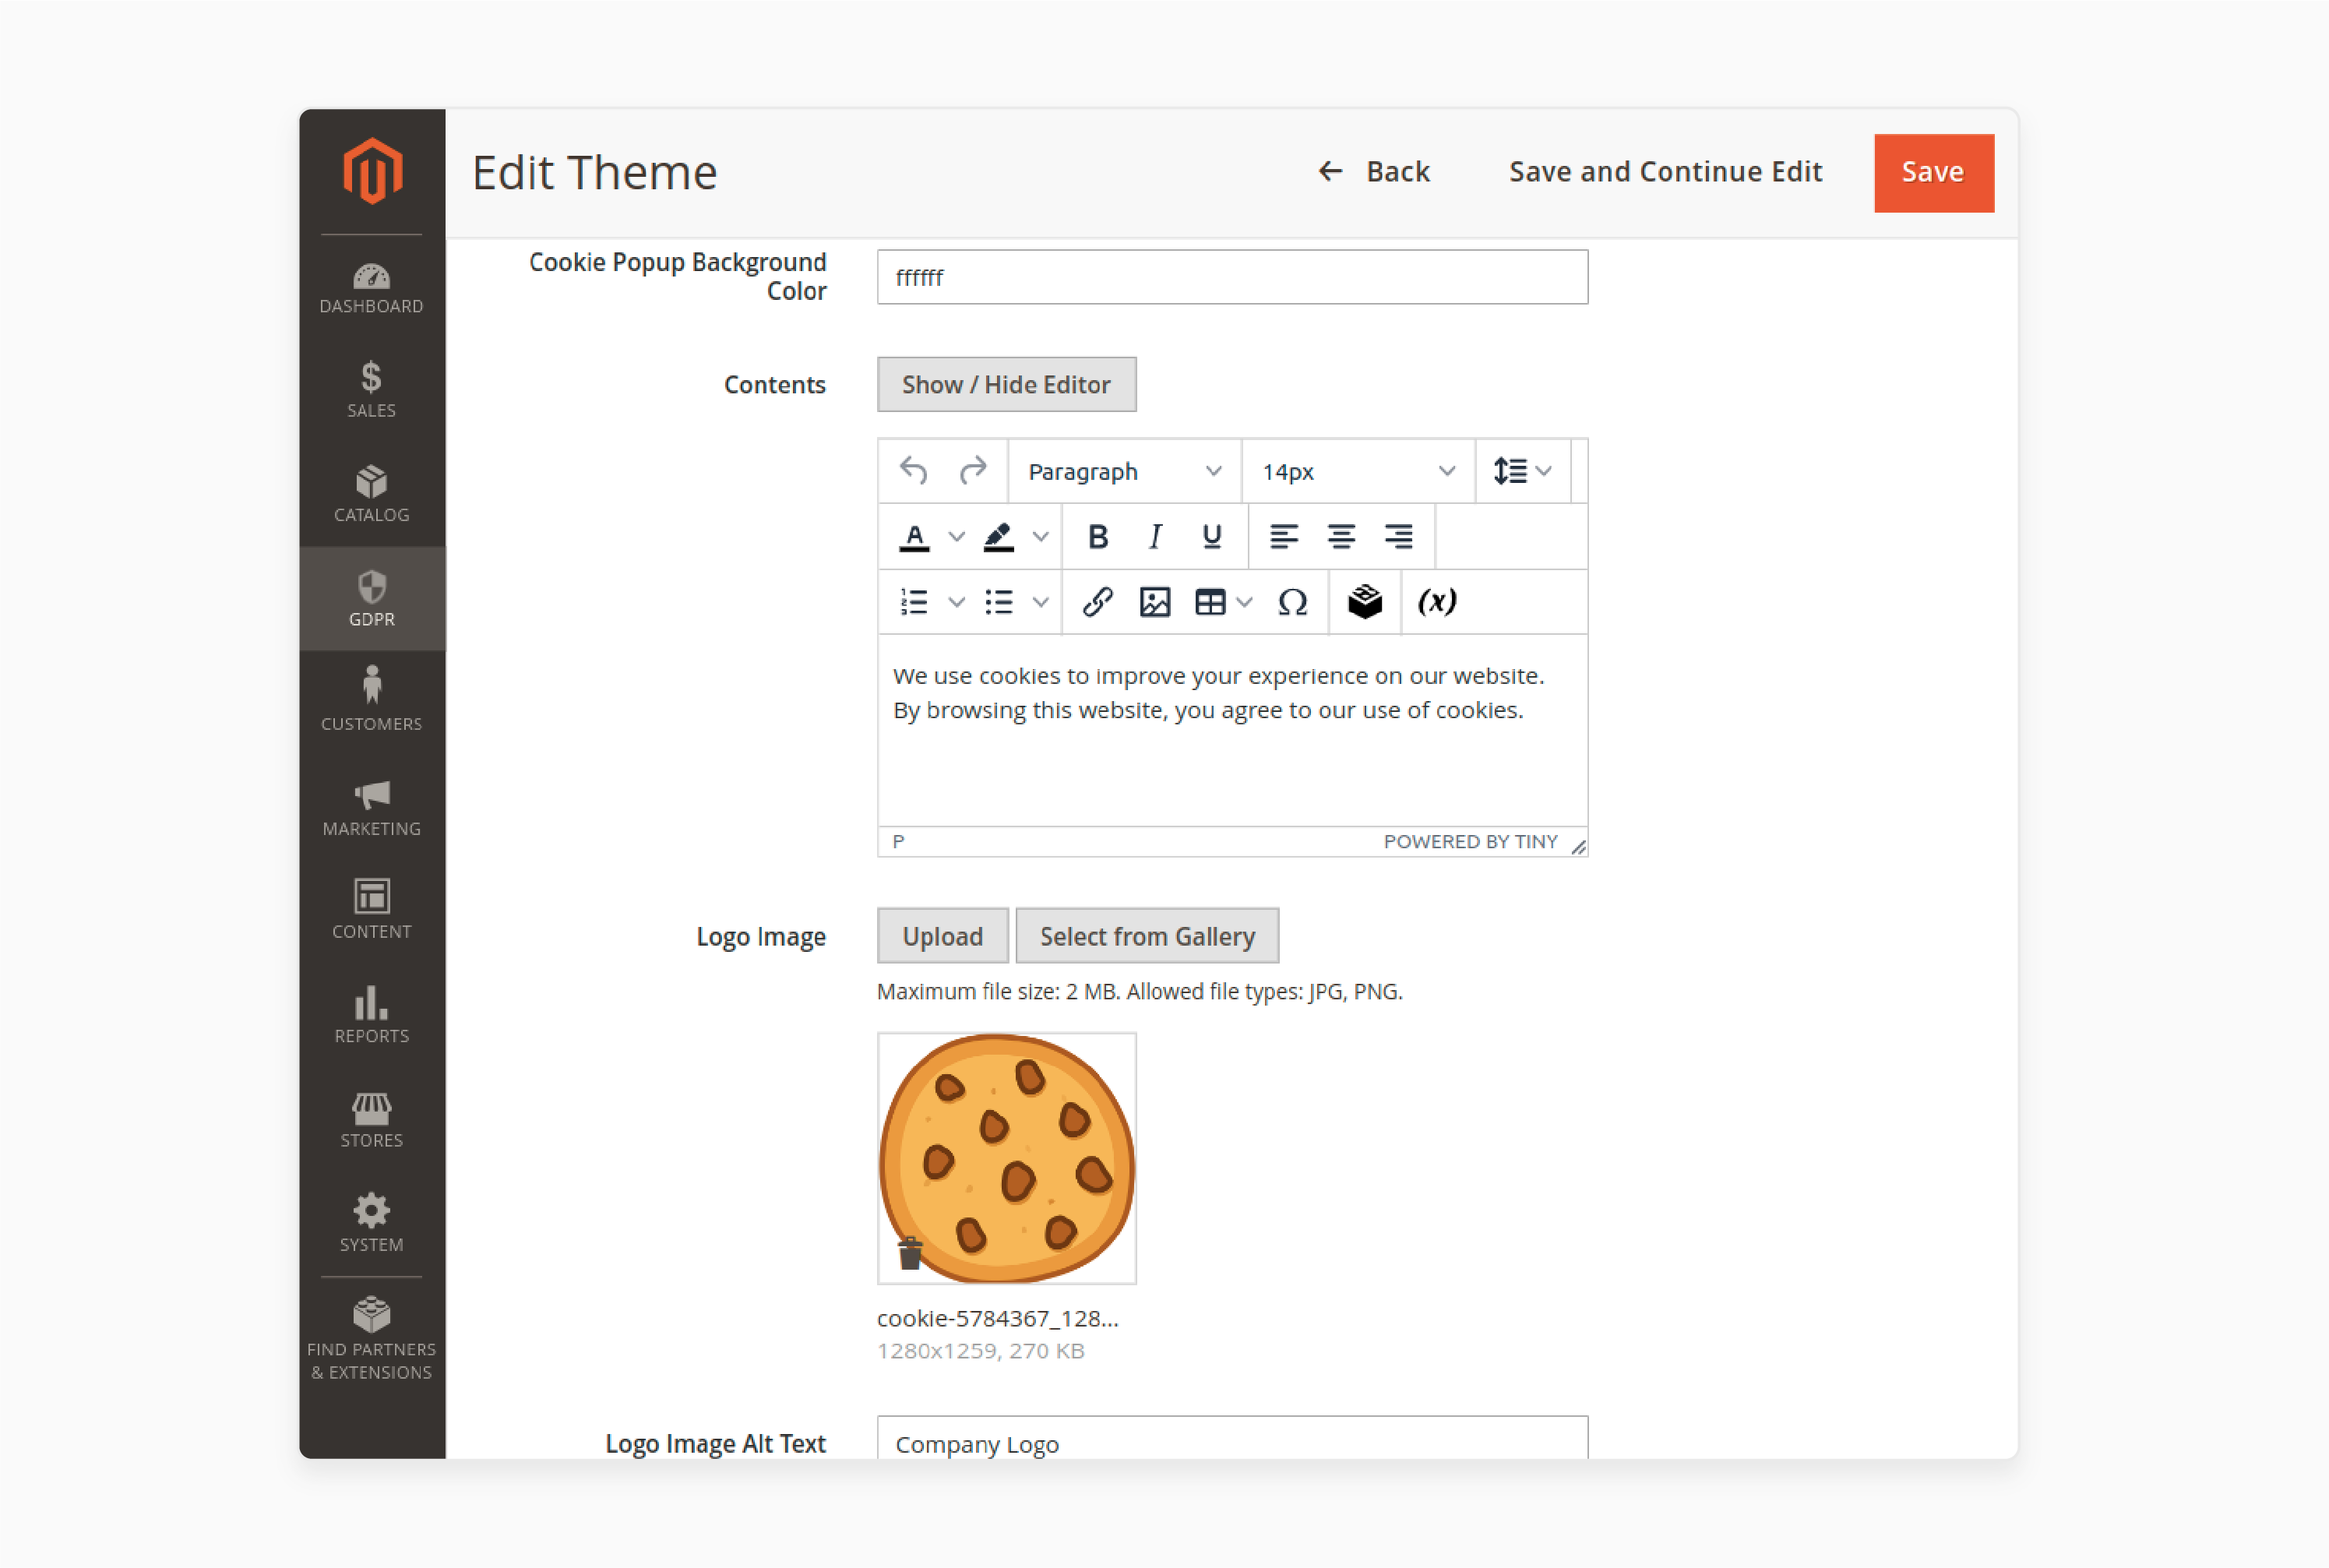Screen dimensions: 2329x1568
Task: Click the orange Save button
Action: tap(1933, 172)
